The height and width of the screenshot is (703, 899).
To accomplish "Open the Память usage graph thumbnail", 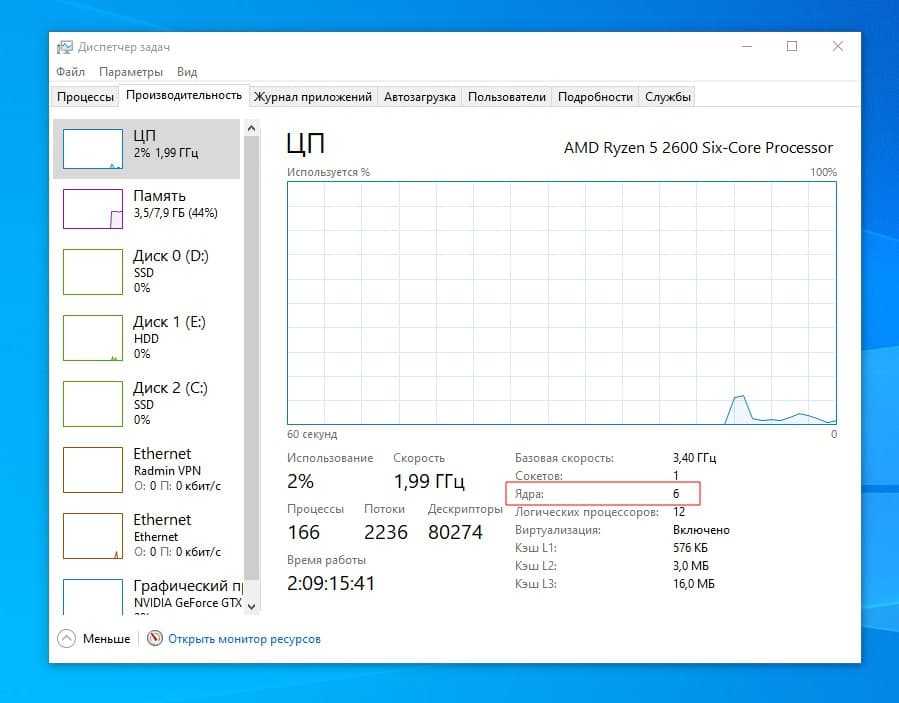I will (x=93, y=208).
